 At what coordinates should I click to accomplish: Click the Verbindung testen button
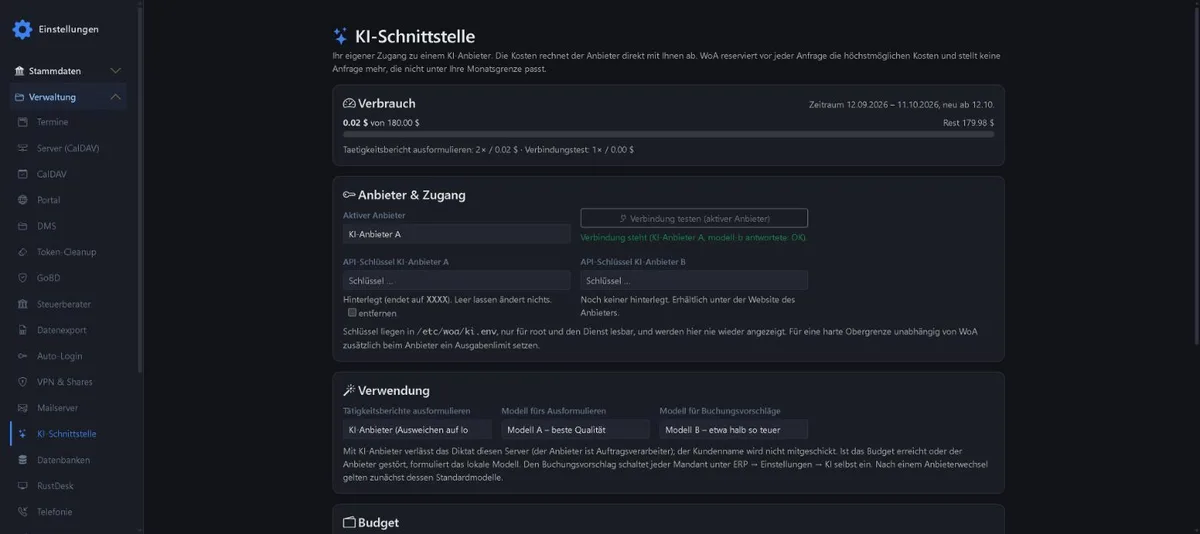point(694,218)
